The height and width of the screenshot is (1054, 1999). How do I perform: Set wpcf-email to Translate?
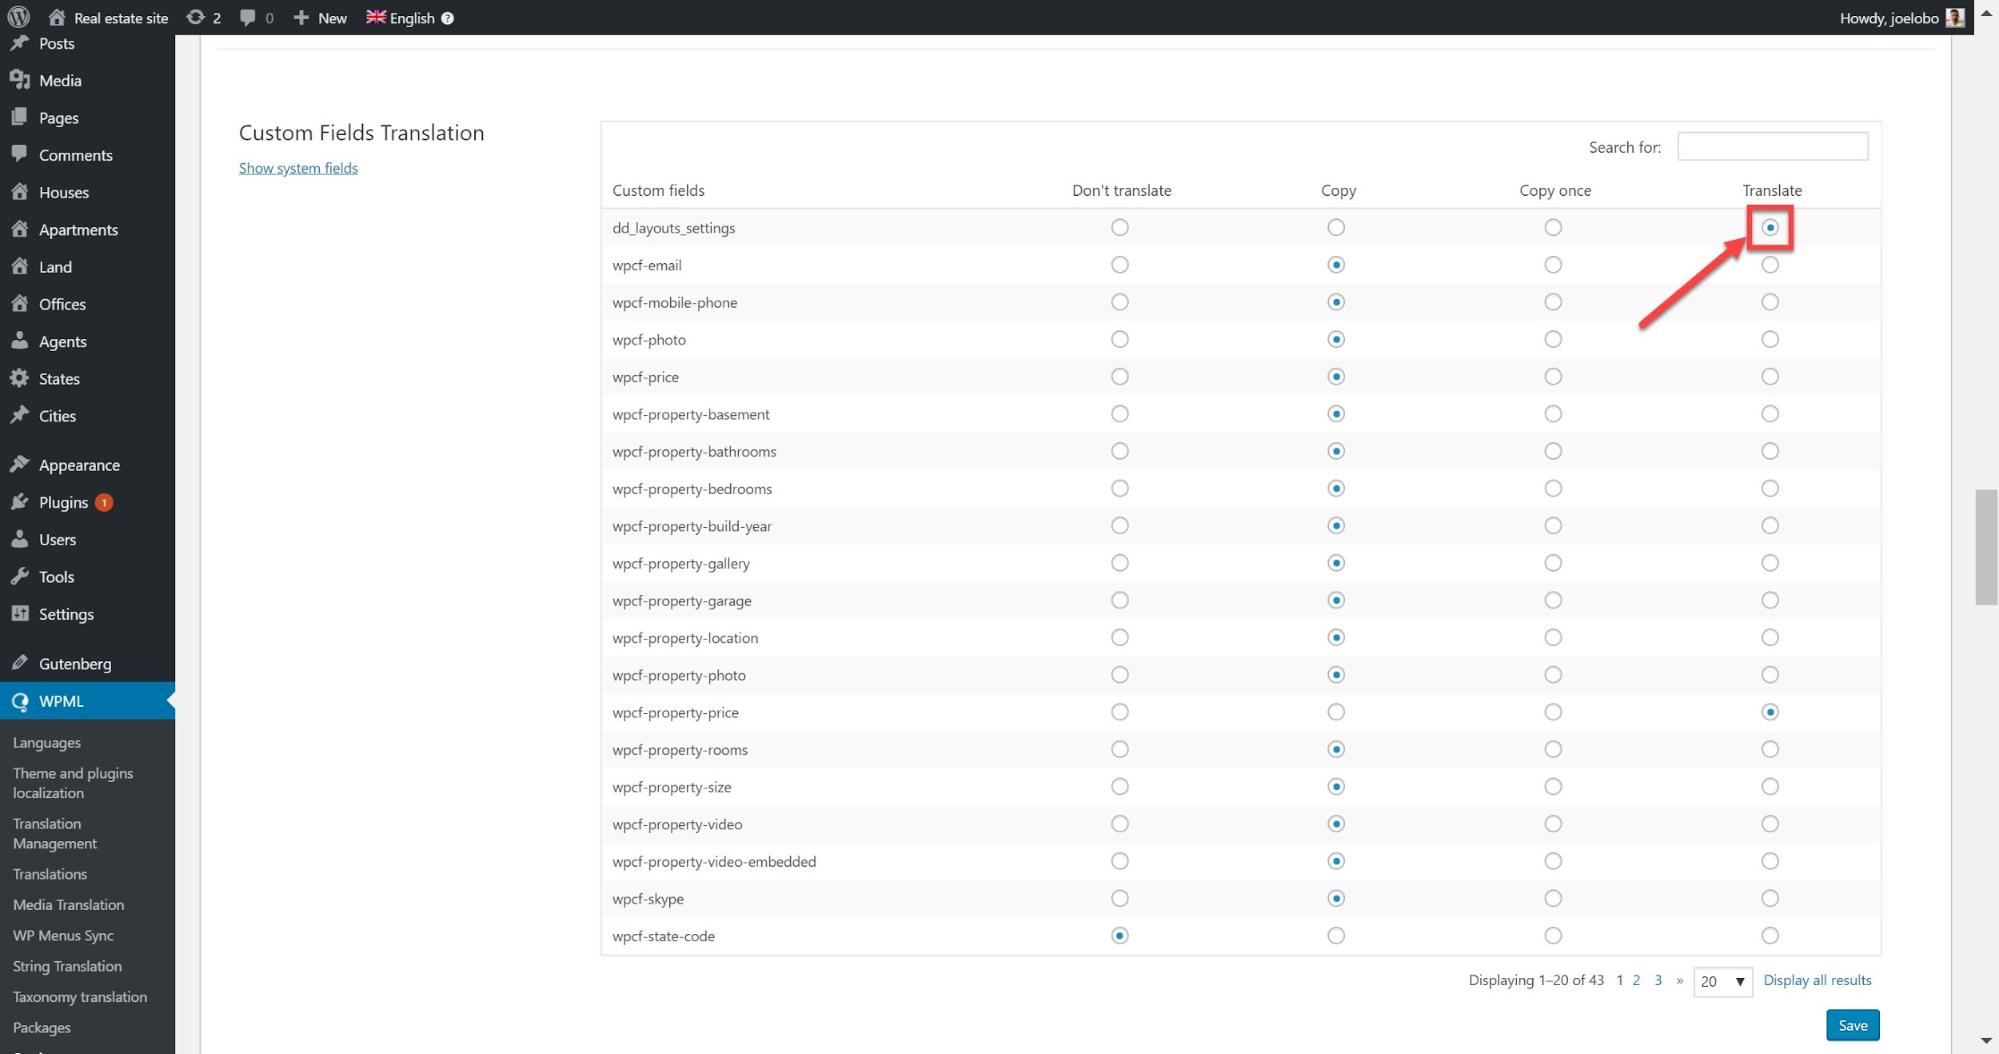[x=1770, y=265]
